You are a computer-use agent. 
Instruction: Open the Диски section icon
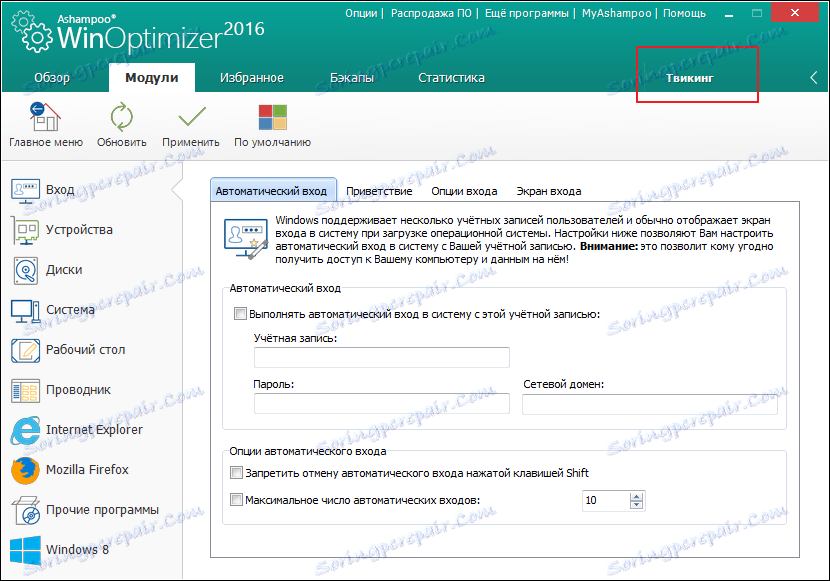coord(27,270)
